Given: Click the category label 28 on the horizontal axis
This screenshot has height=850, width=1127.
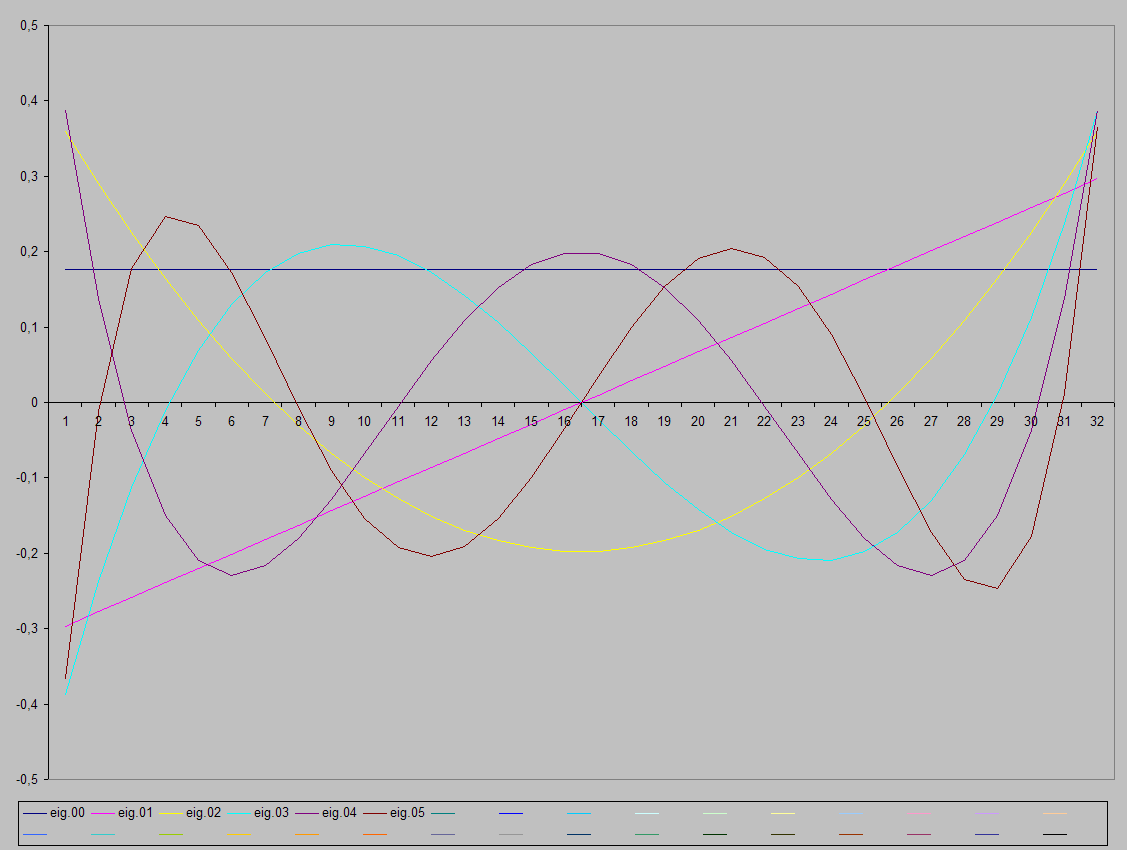Looking at the screenshot, I should point(964,422).
